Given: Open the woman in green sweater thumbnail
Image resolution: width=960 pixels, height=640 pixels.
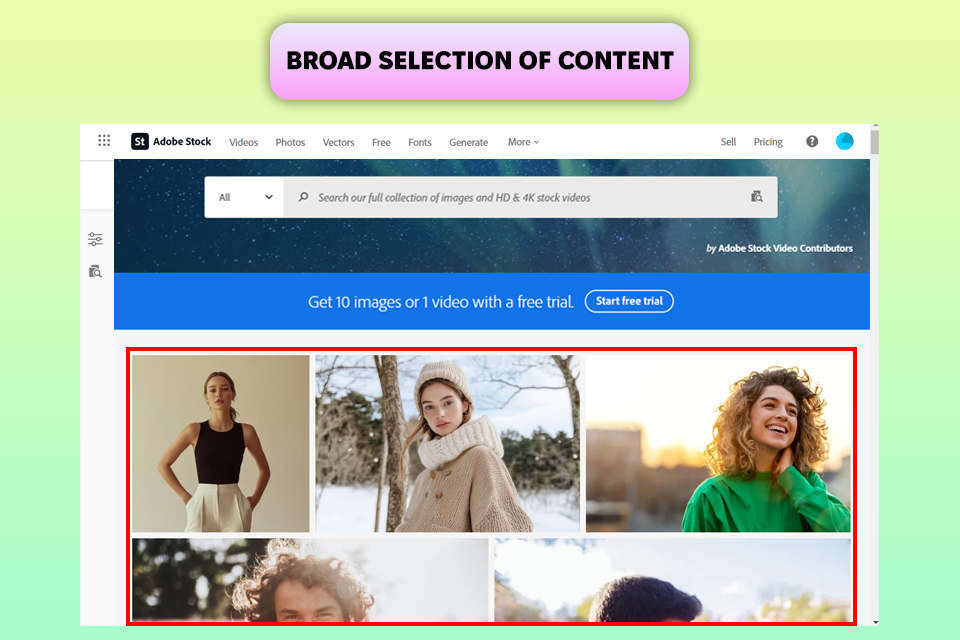Looking at the screenshot, I should 718,443.
